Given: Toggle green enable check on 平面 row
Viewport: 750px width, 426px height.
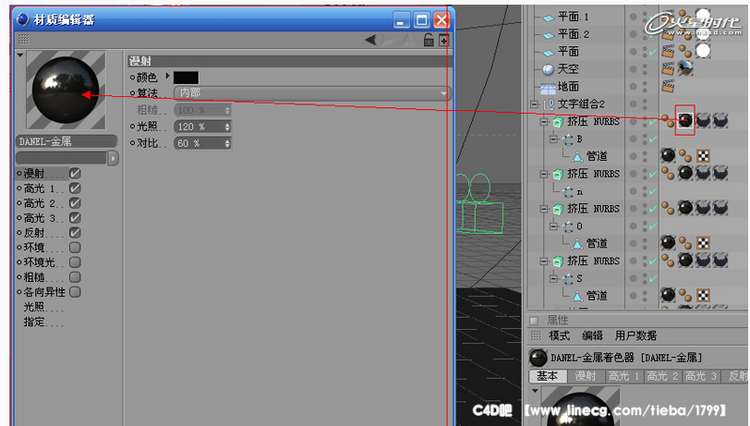Looking at the screenshot, I should click(653, 51).
